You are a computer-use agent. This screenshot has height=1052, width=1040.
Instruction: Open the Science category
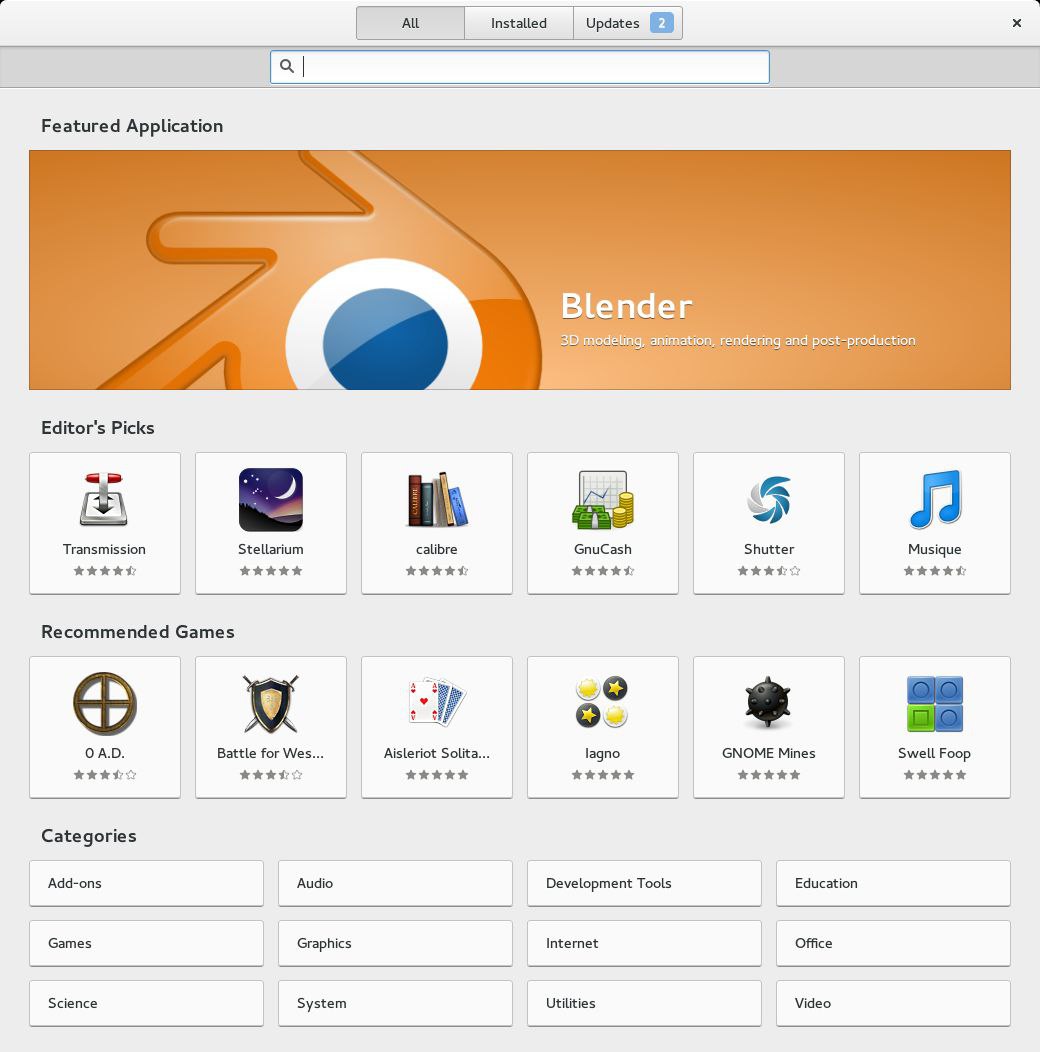coord(146,1004)
